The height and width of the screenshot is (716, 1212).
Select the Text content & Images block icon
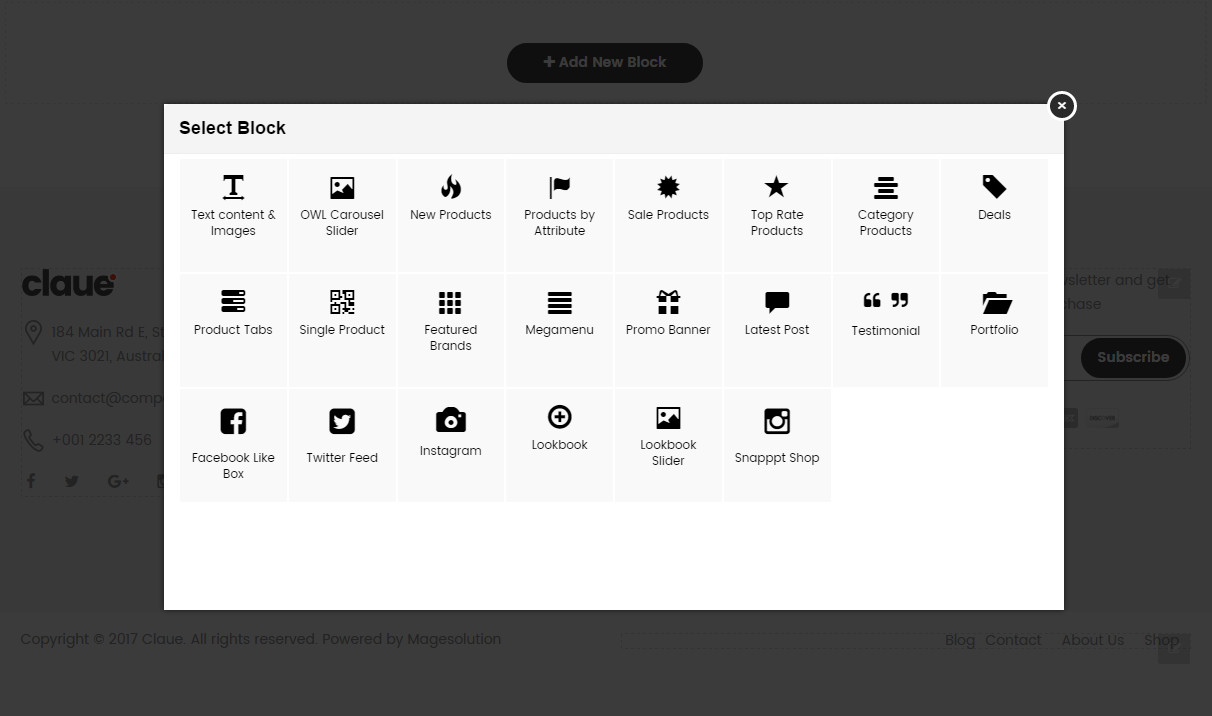(x=233, y=187)
